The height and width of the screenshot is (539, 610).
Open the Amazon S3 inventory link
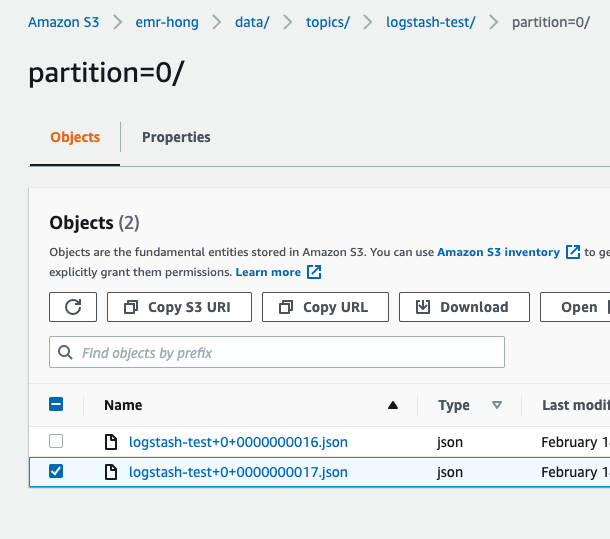coord(498,252)
